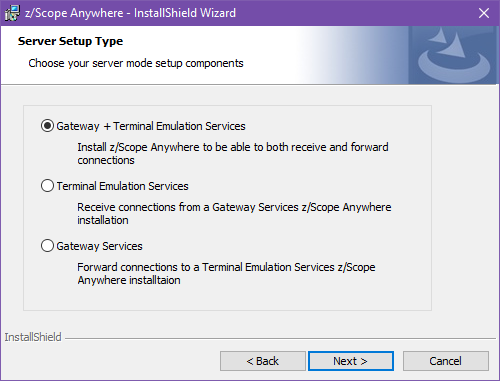This screenshot has height=381, width=500.
Task: Click the installer icon in the title bar
Action: (12, 13)
